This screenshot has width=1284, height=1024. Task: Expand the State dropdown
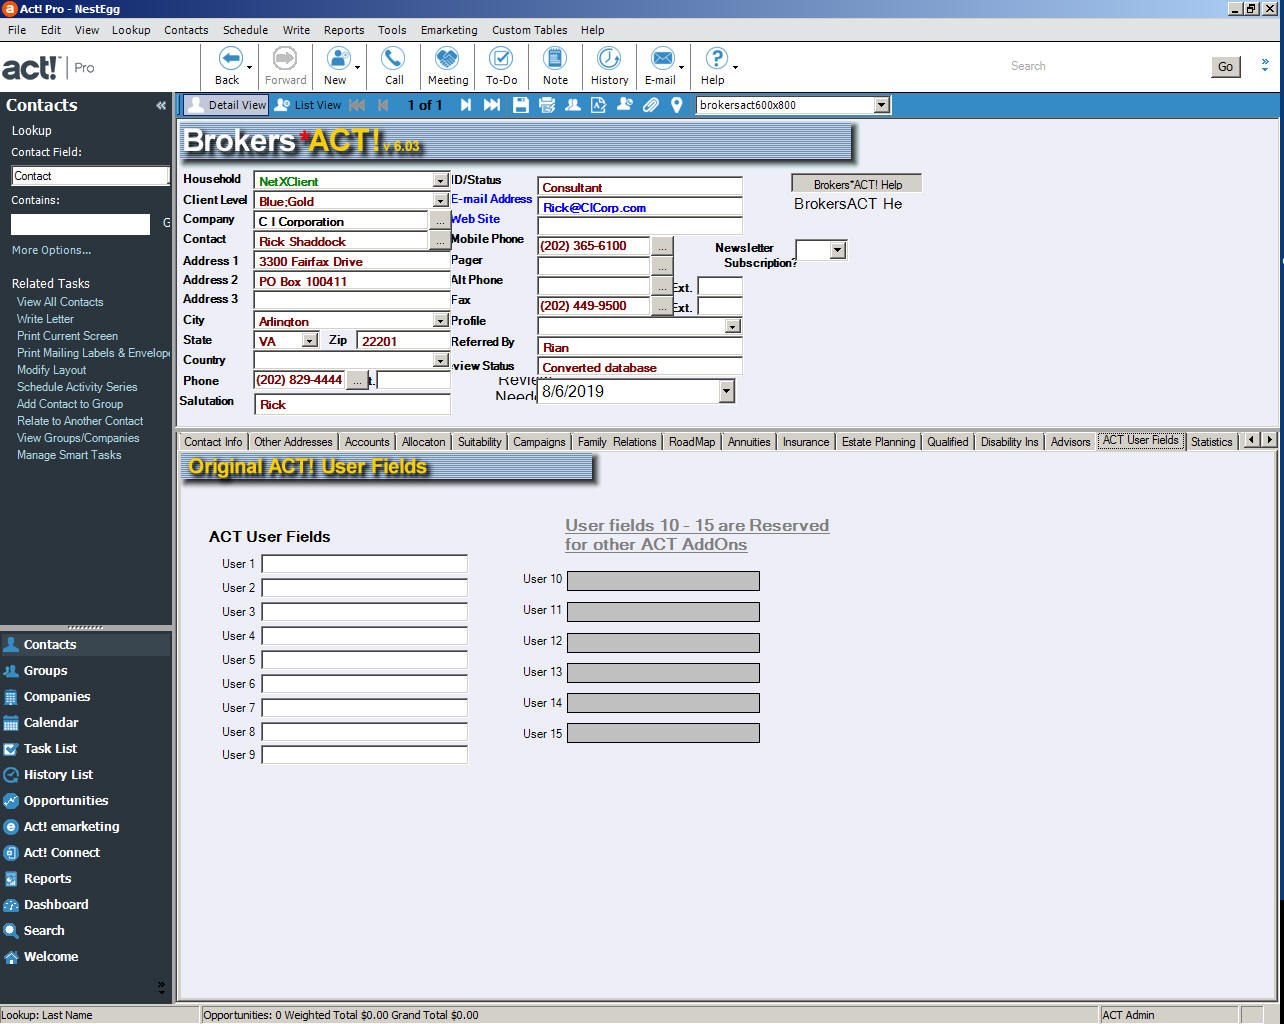[309, 341]
